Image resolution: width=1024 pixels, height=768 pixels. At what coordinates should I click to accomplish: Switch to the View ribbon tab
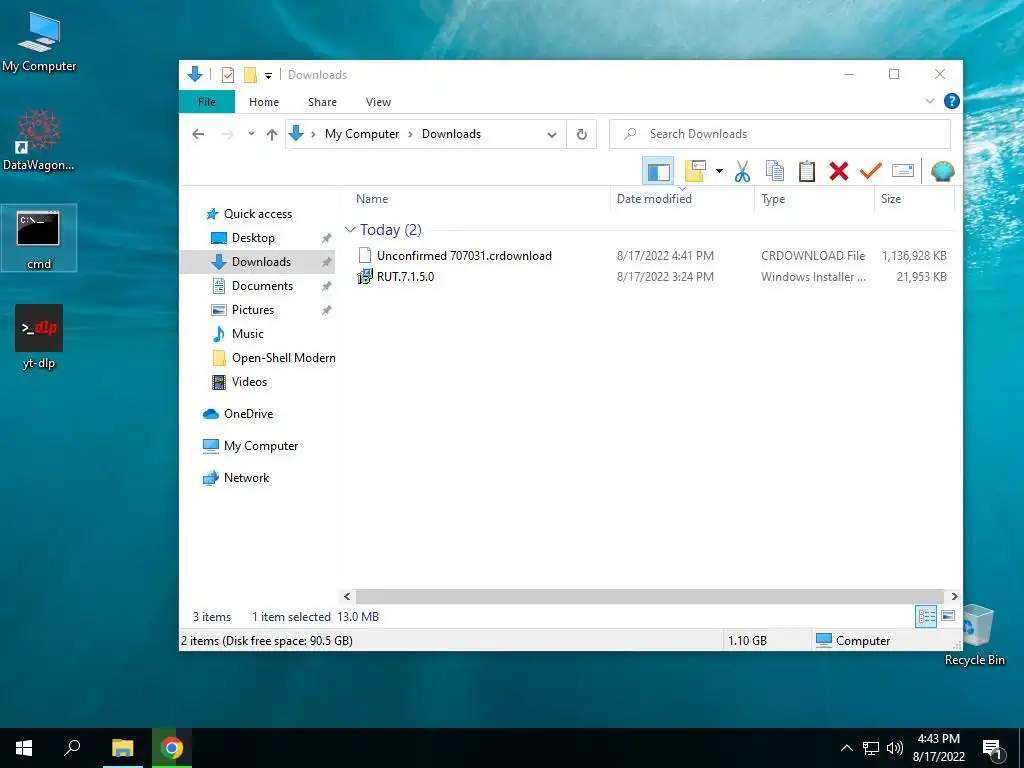(378, 102)
